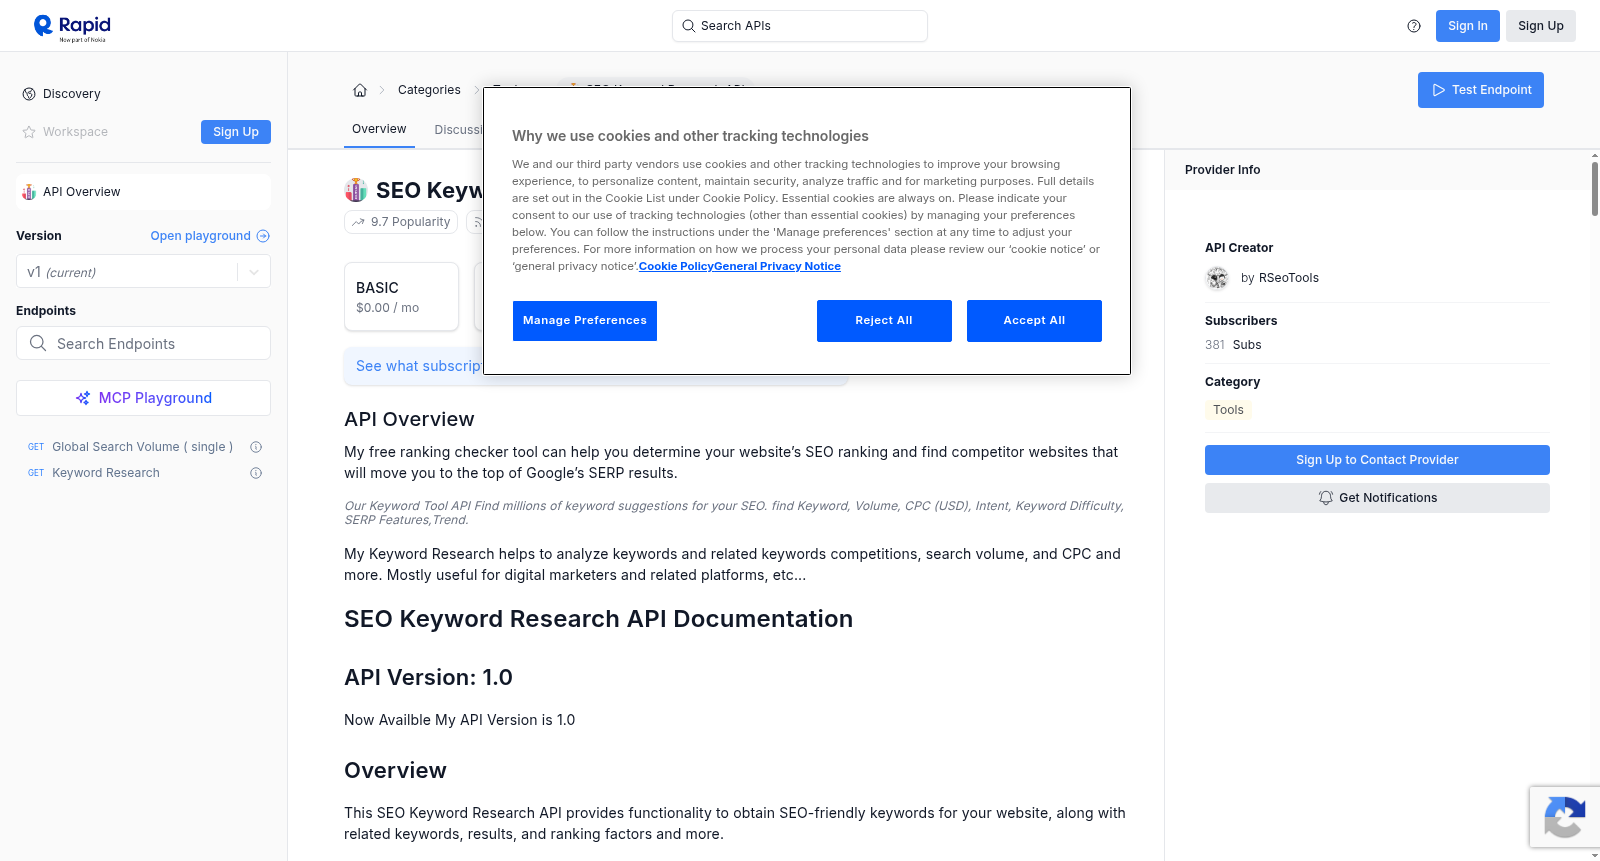This screenshot has width=1600, height=861.
Task: Open the Cookie Policy link
Action: tap(676, 266)
